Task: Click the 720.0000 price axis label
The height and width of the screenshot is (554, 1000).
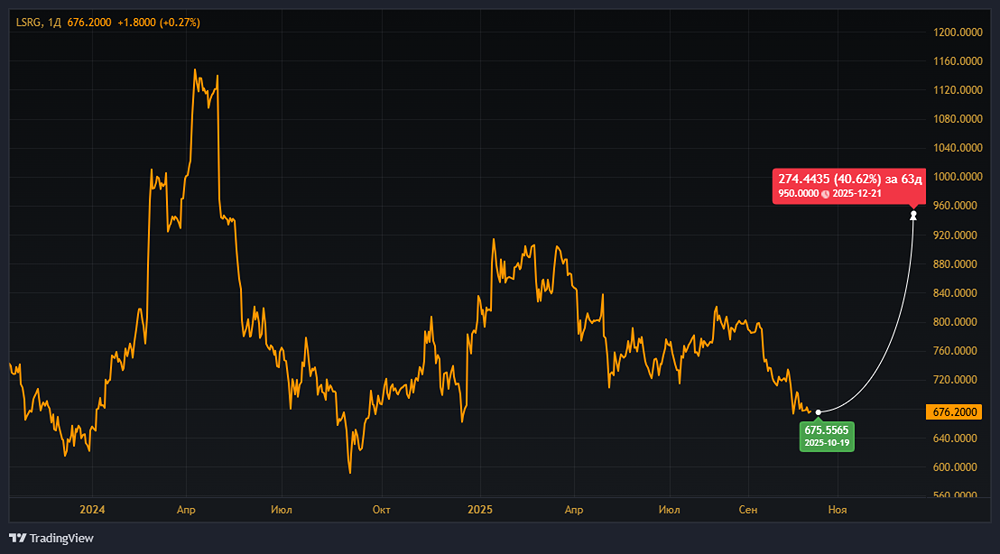Action: 955,380
